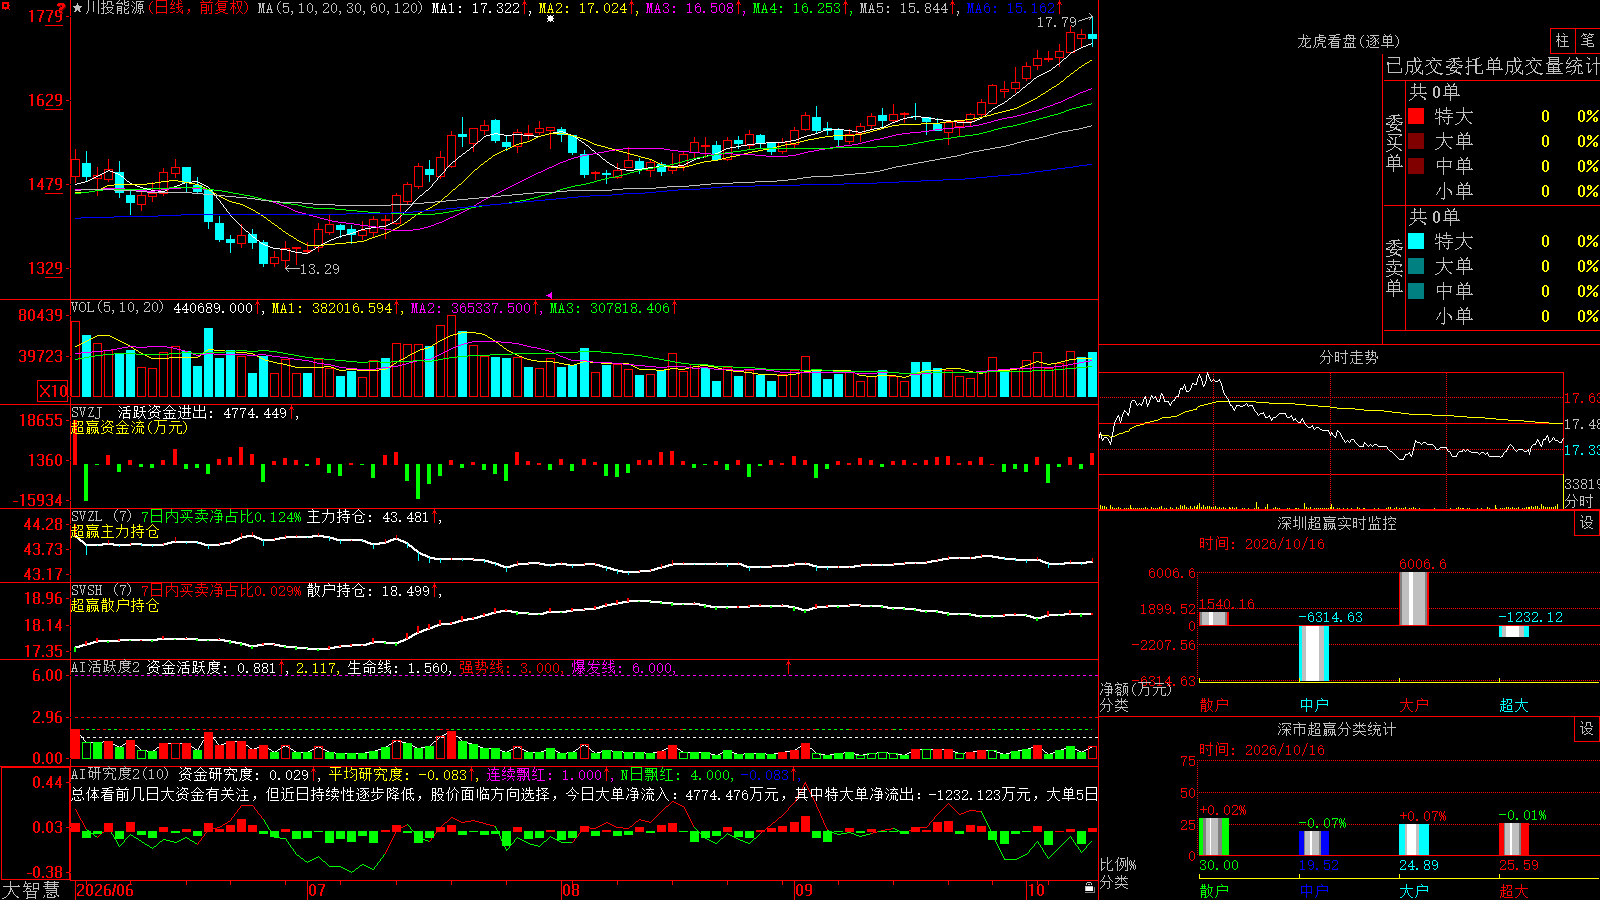The height and width of the screenshot is (900, 1600).
Task: Click the red square icon in the top-left corner
Action: pos(5,6)
